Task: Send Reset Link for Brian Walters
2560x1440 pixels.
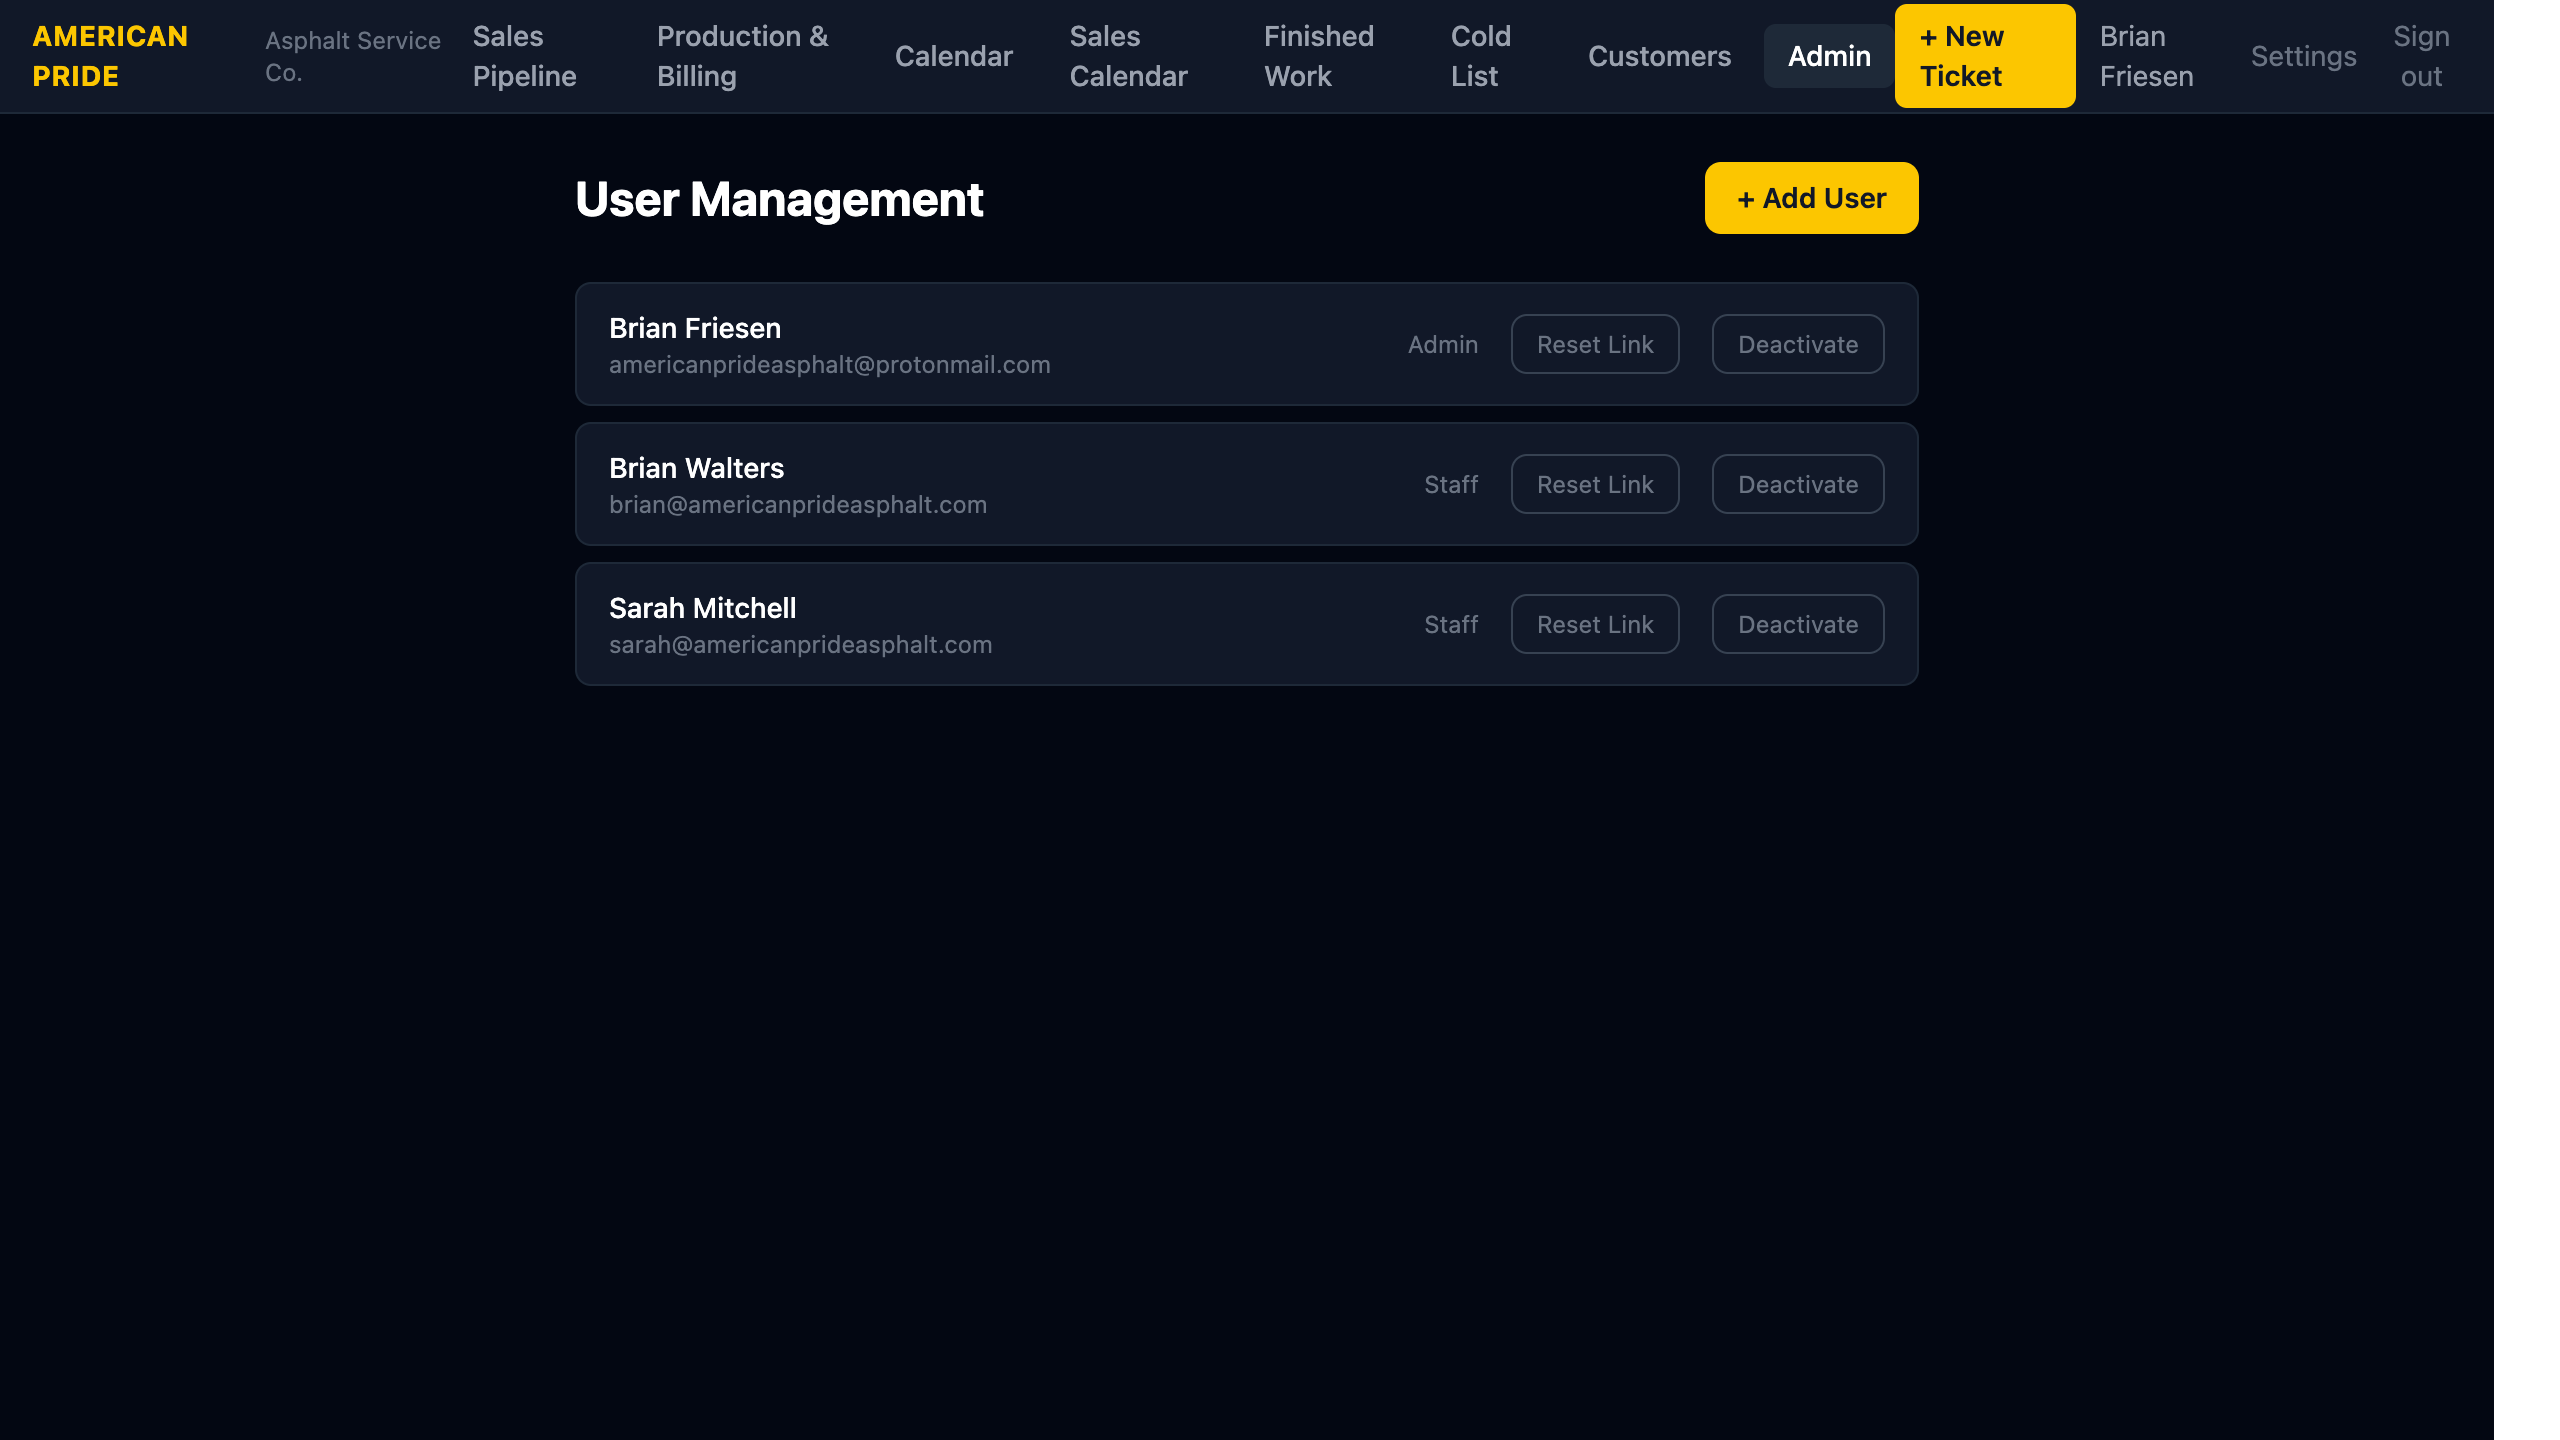Action: pyautogui.click(x=1595, y=484)
